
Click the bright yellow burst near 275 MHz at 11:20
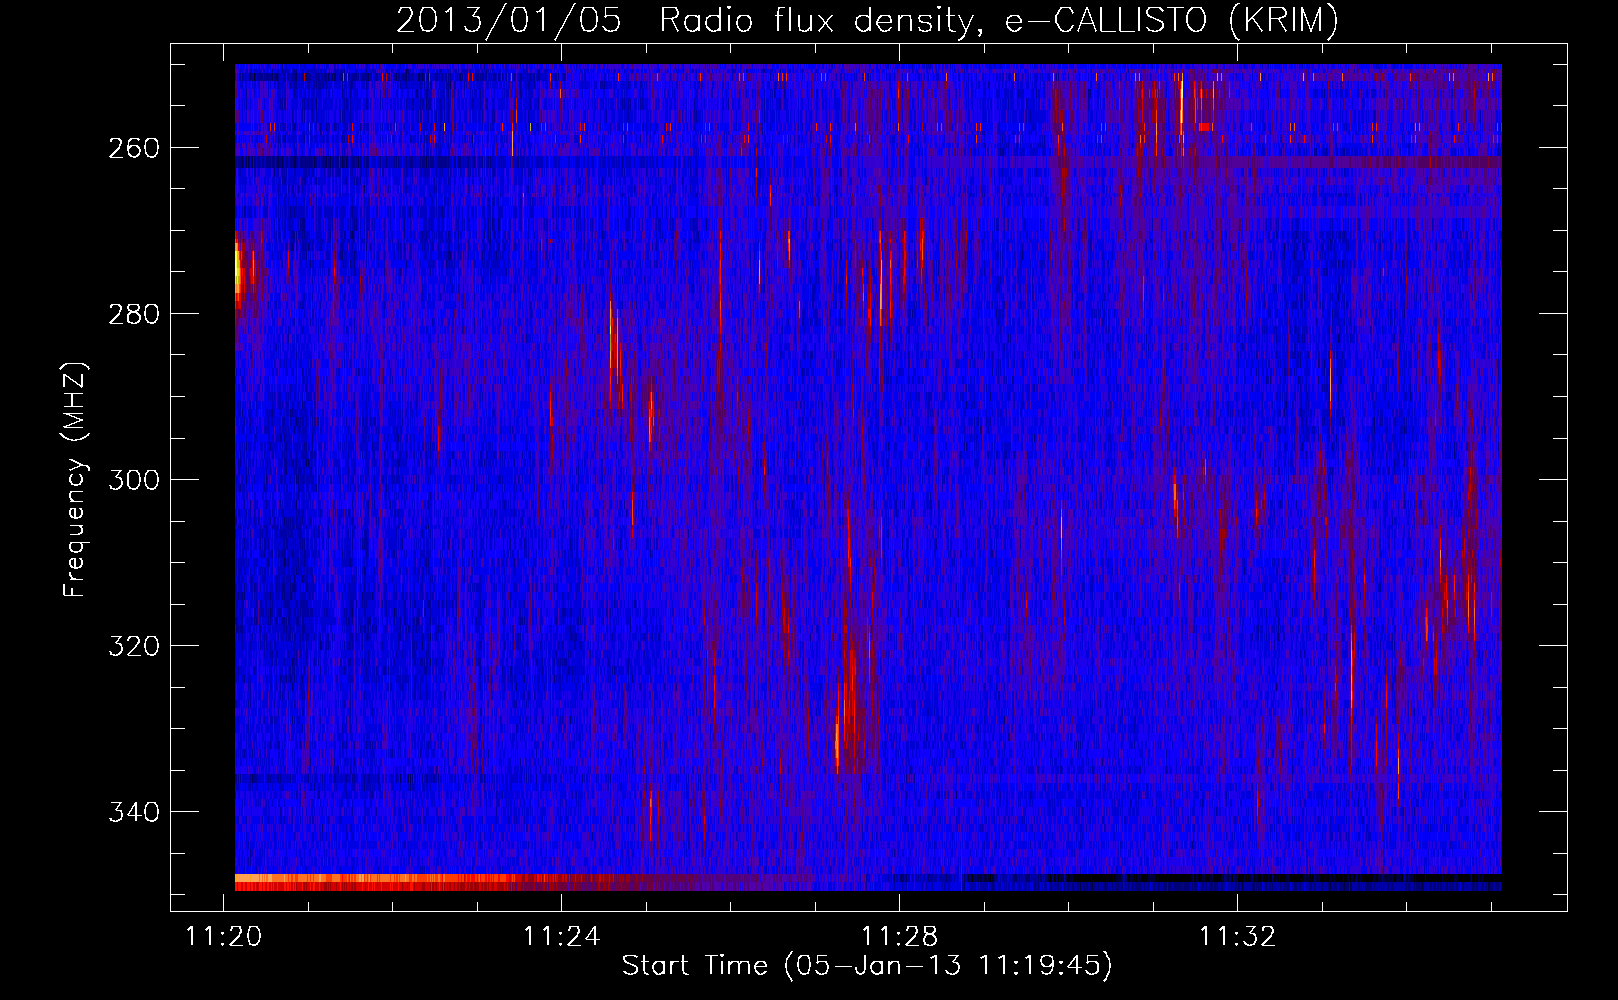pos(239,269)
